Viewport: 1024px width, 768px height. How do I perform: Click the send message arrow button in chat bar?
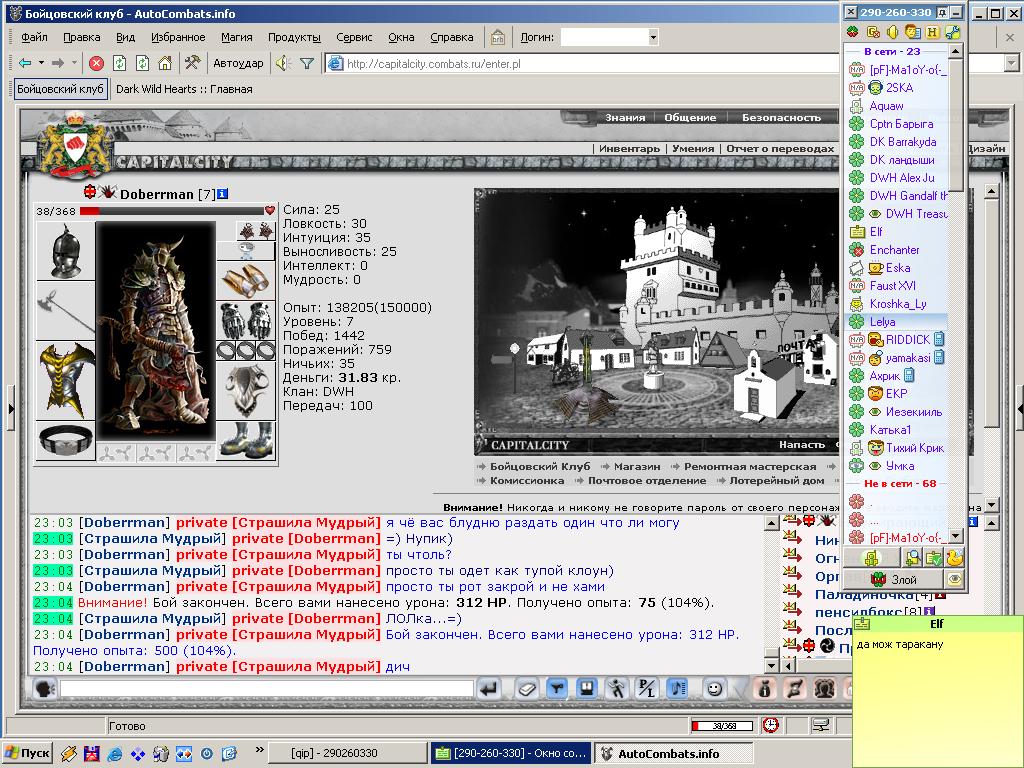pyautogui.click(x=489, y=689)
